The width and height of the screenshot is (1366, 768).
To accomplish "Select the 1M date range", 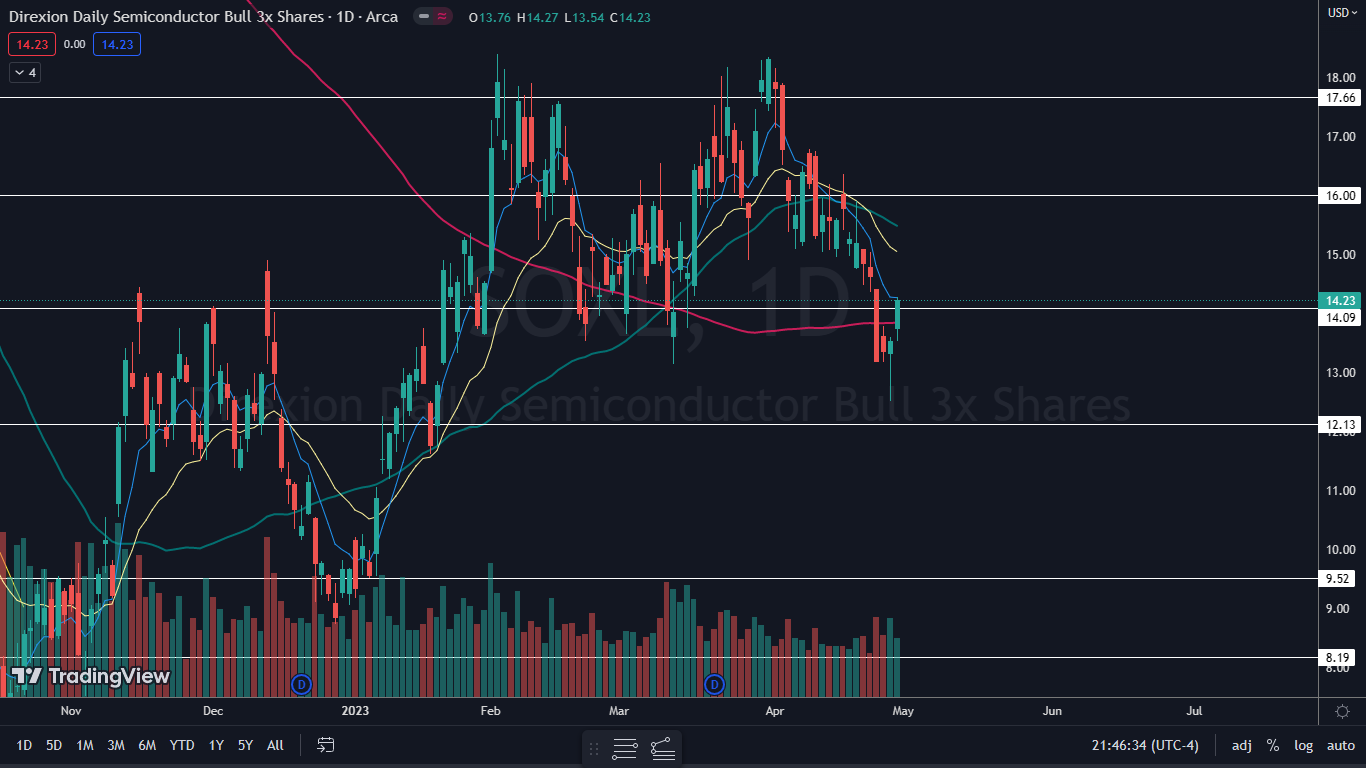I will pos(85,745).
